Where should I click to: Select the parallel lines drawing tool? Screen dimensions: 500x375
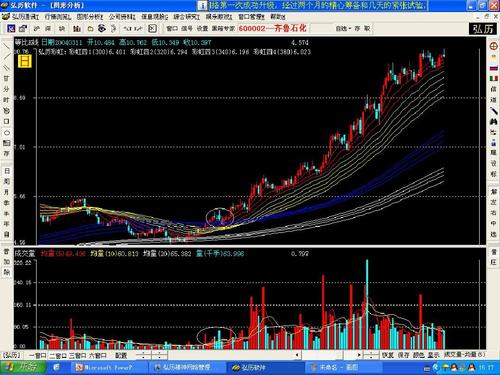point(6,68)
